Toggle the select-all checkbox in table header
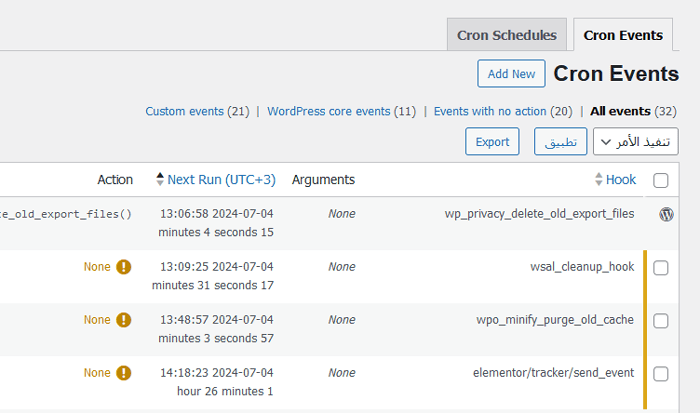This screenshot has width=700, height=413. [660, 181]
